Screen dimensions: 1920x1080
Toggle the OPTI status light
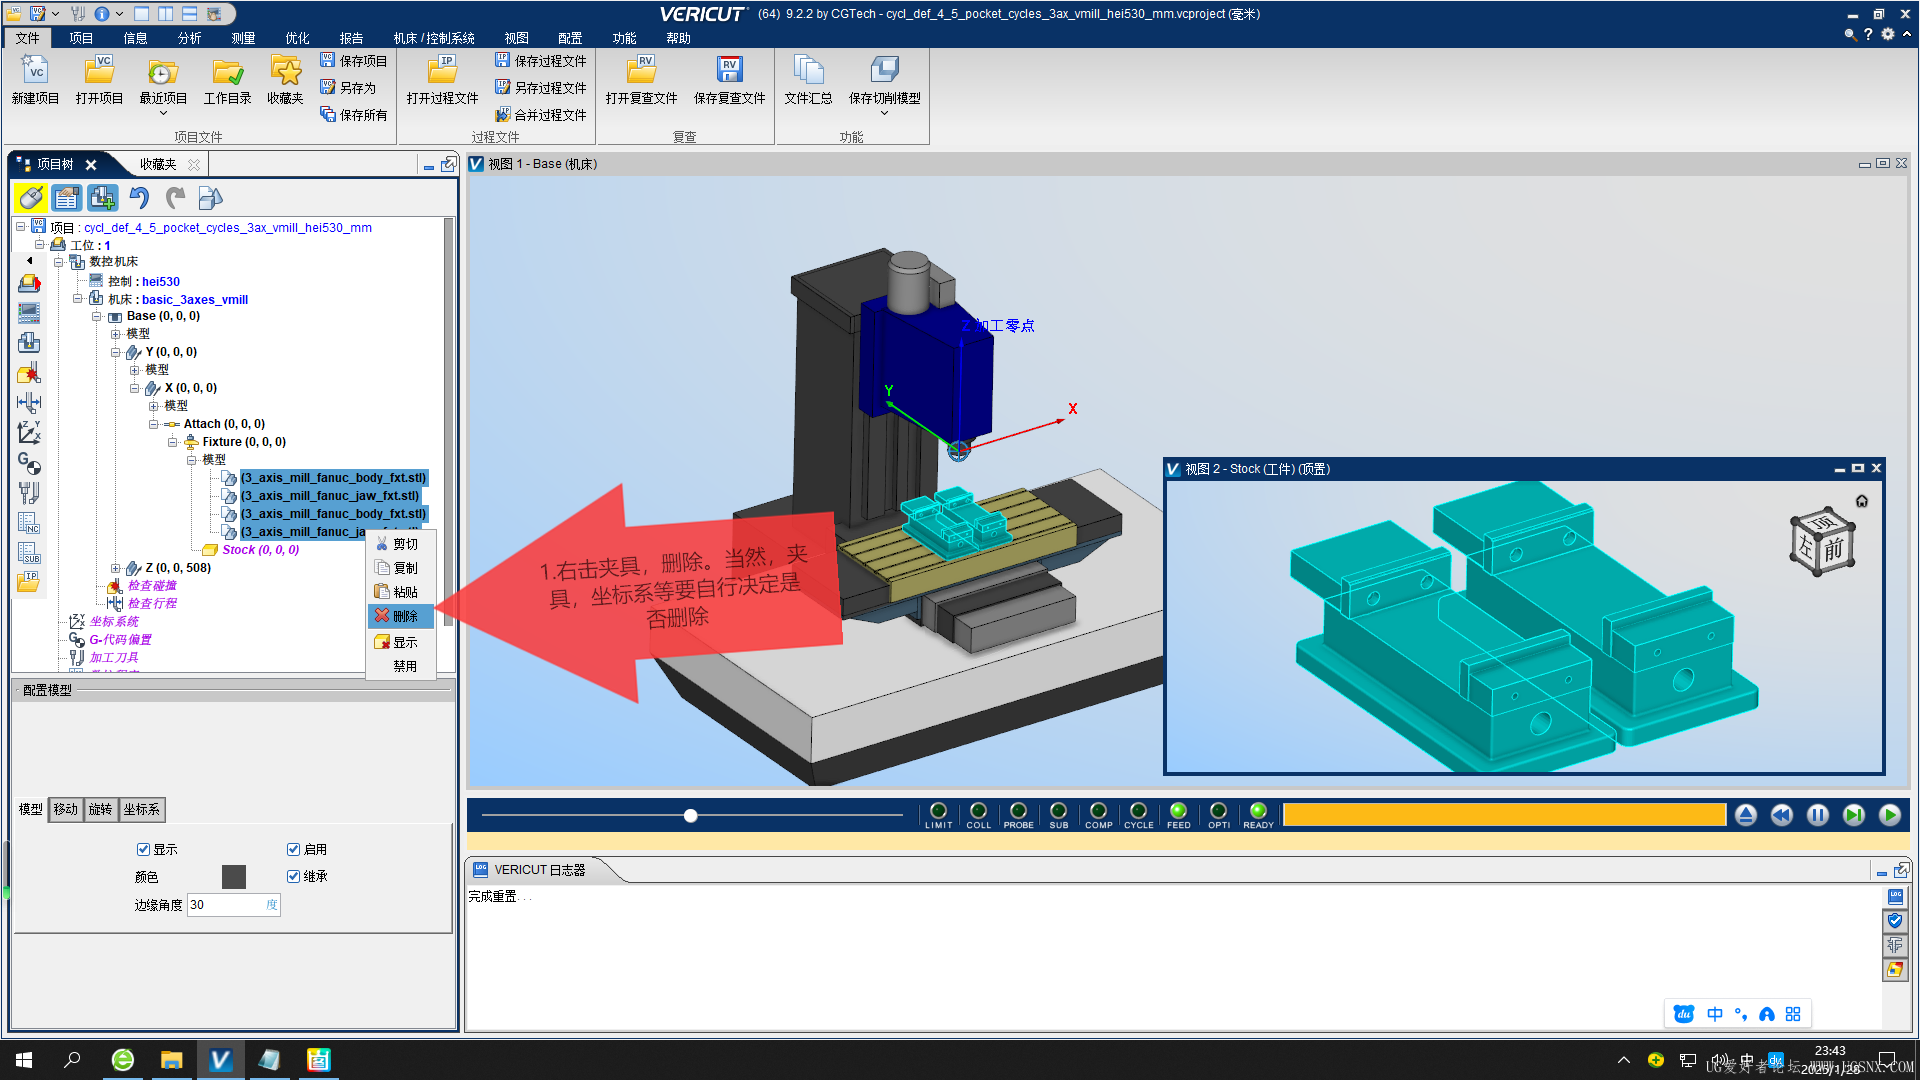[1218, 811]
